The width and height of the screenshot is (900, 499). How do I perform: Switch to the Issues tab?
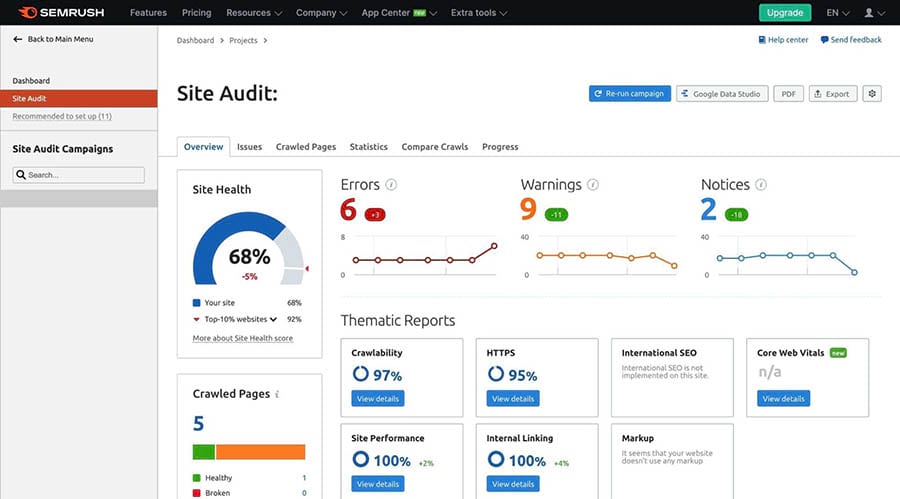249,147
